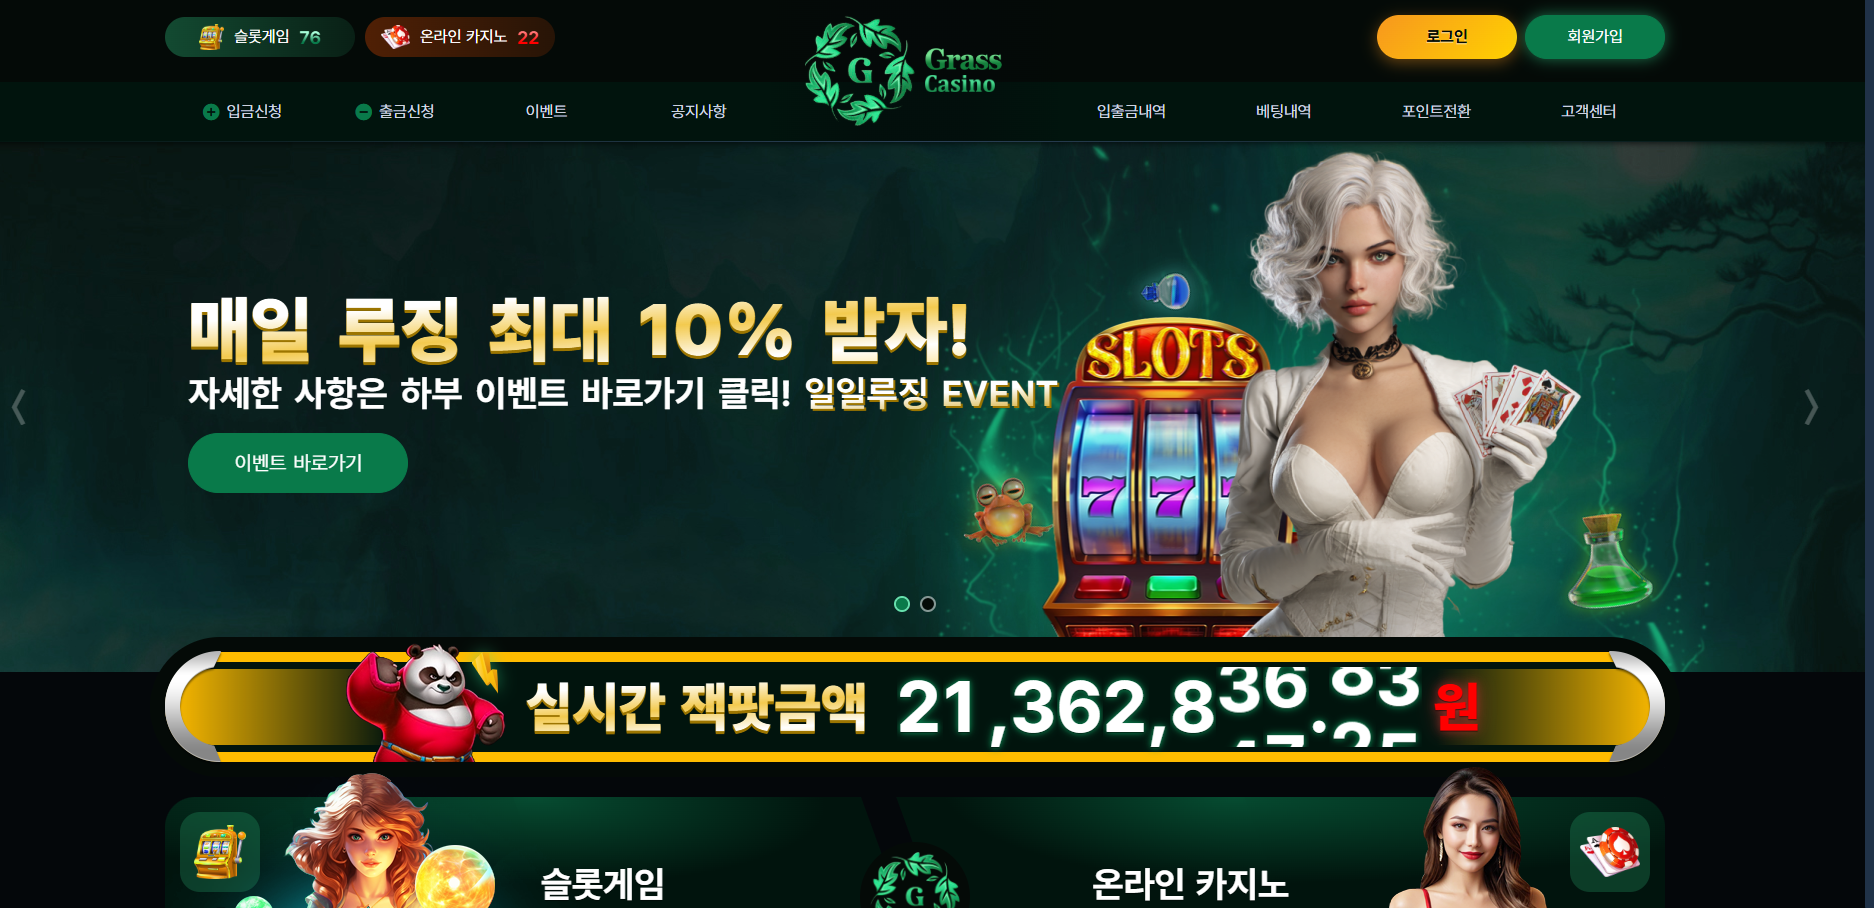The width and height of the screenshot is (1874, 908).
Task: Select the first carousel indicator dot
Action: point(902,604)
